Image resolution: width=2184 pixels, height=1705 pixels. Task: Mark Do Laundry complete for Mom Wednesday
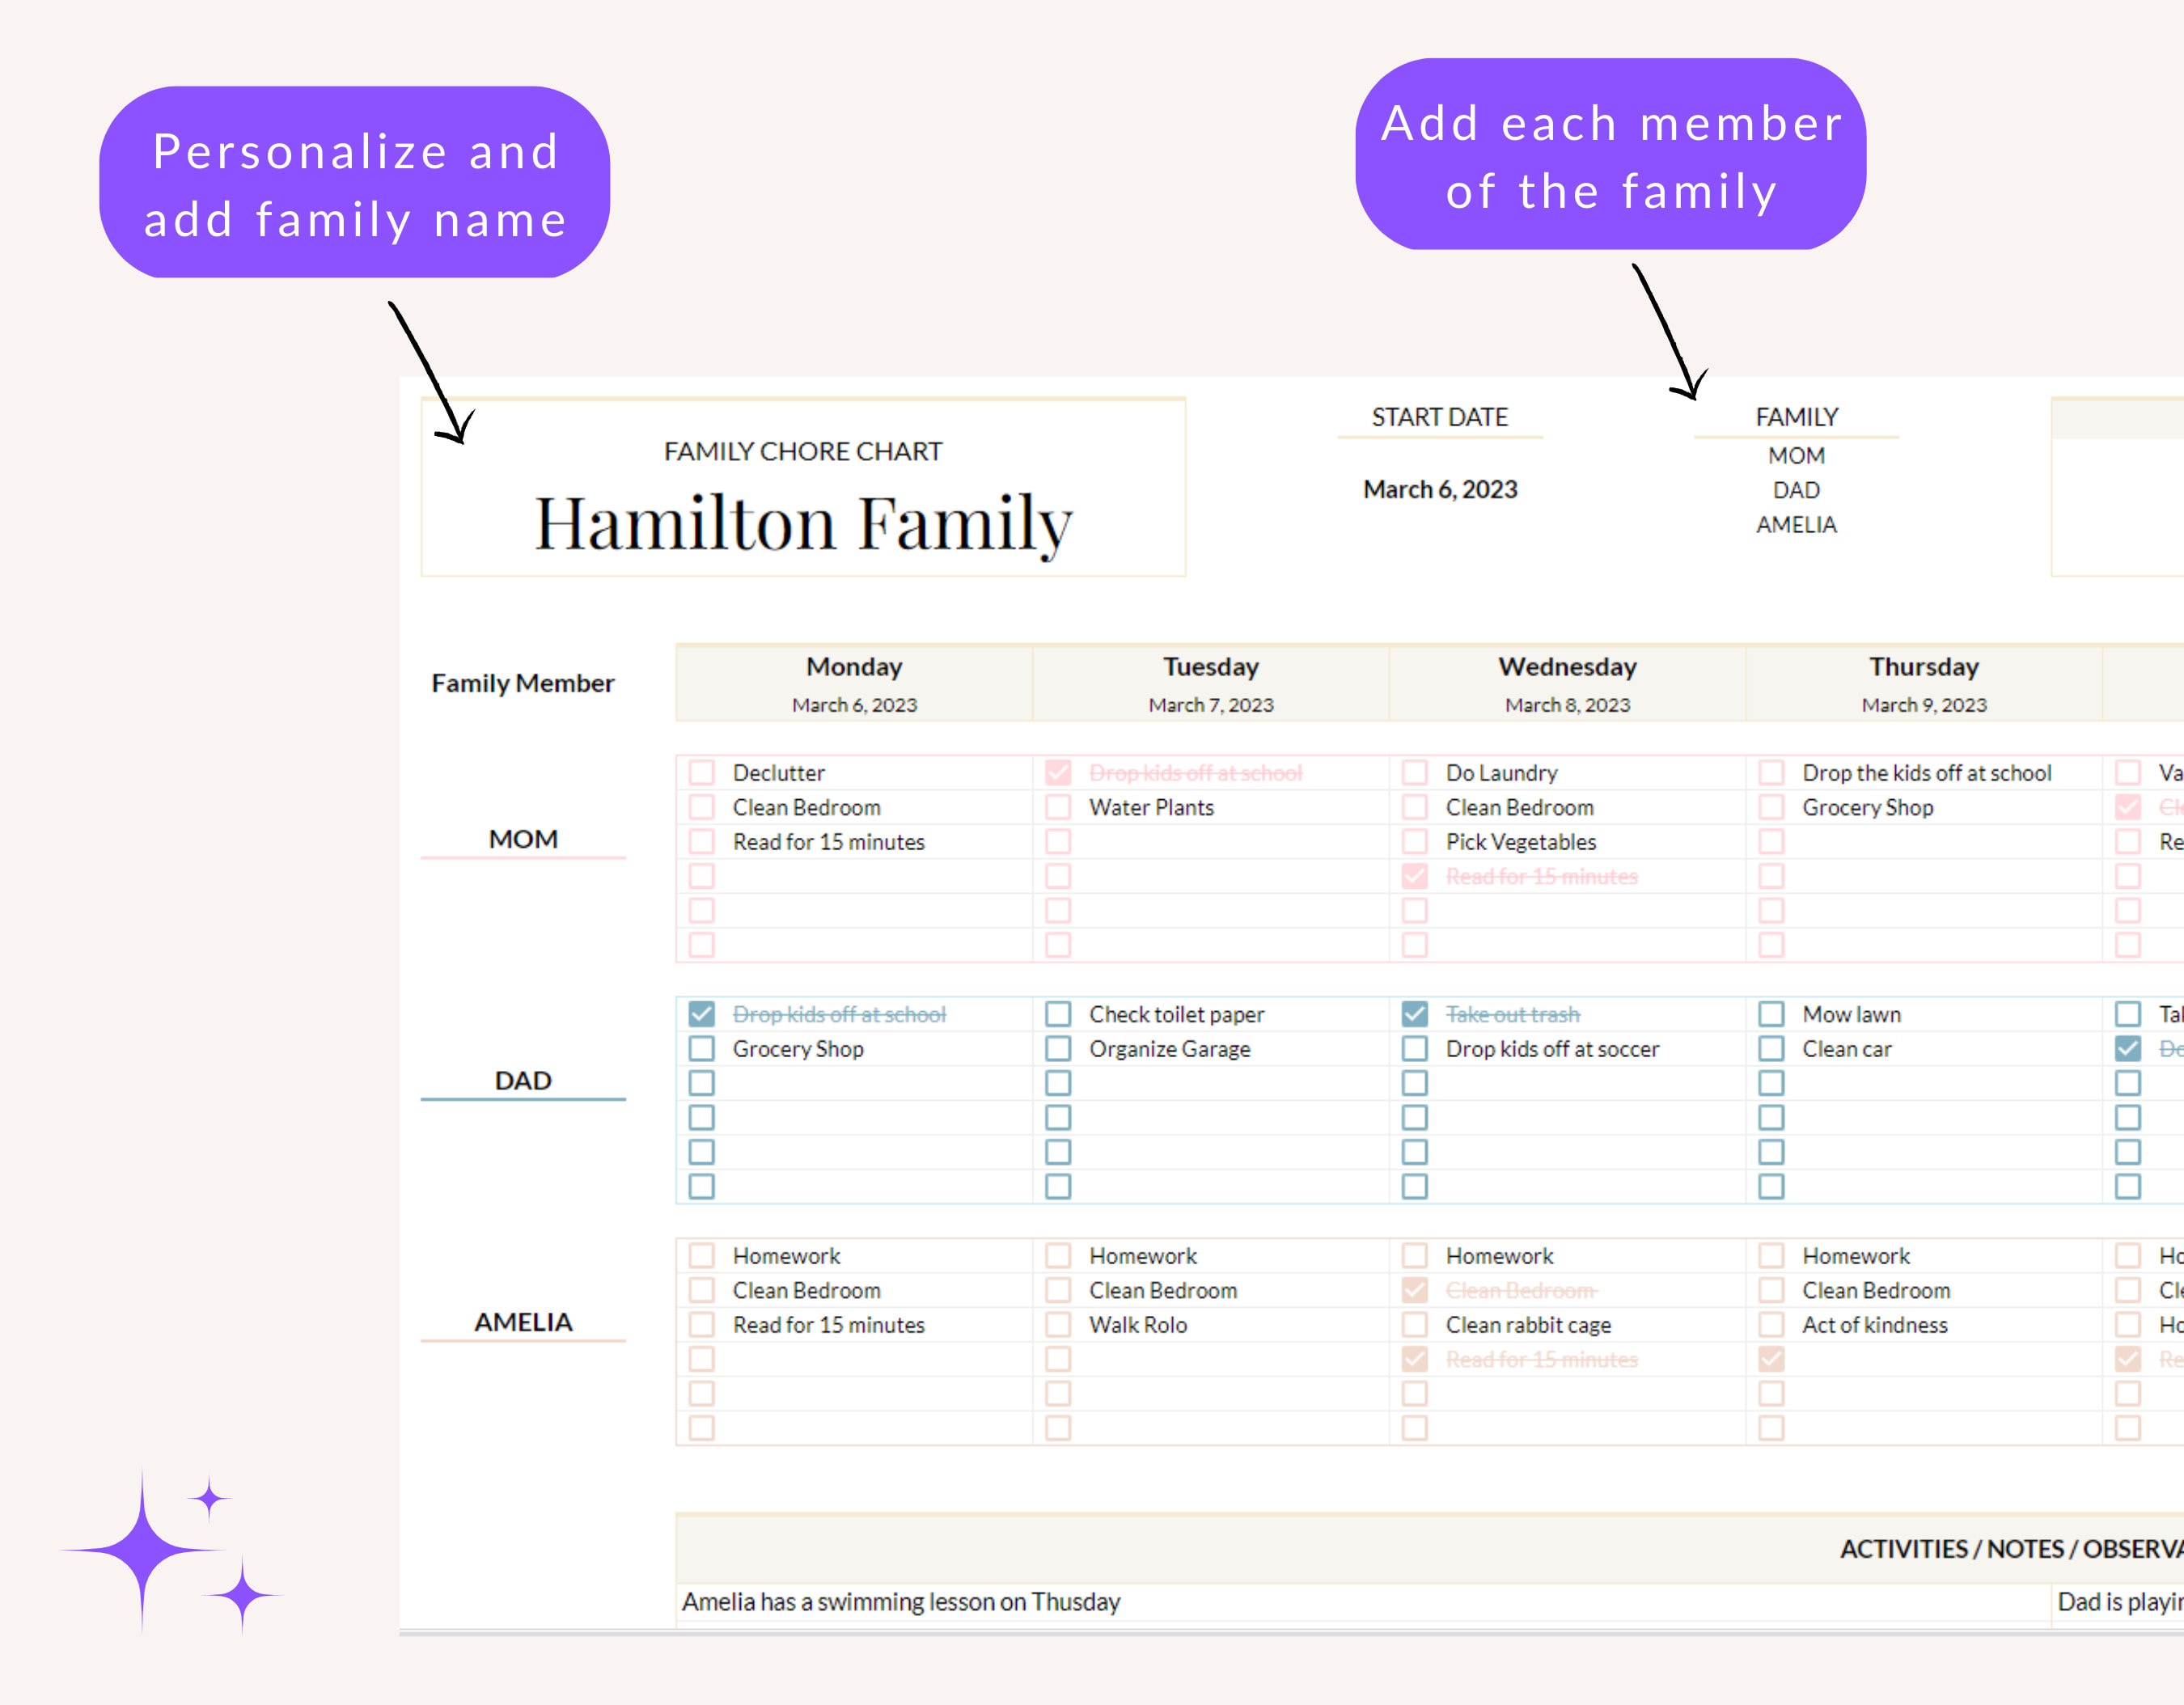(1415, 772)
